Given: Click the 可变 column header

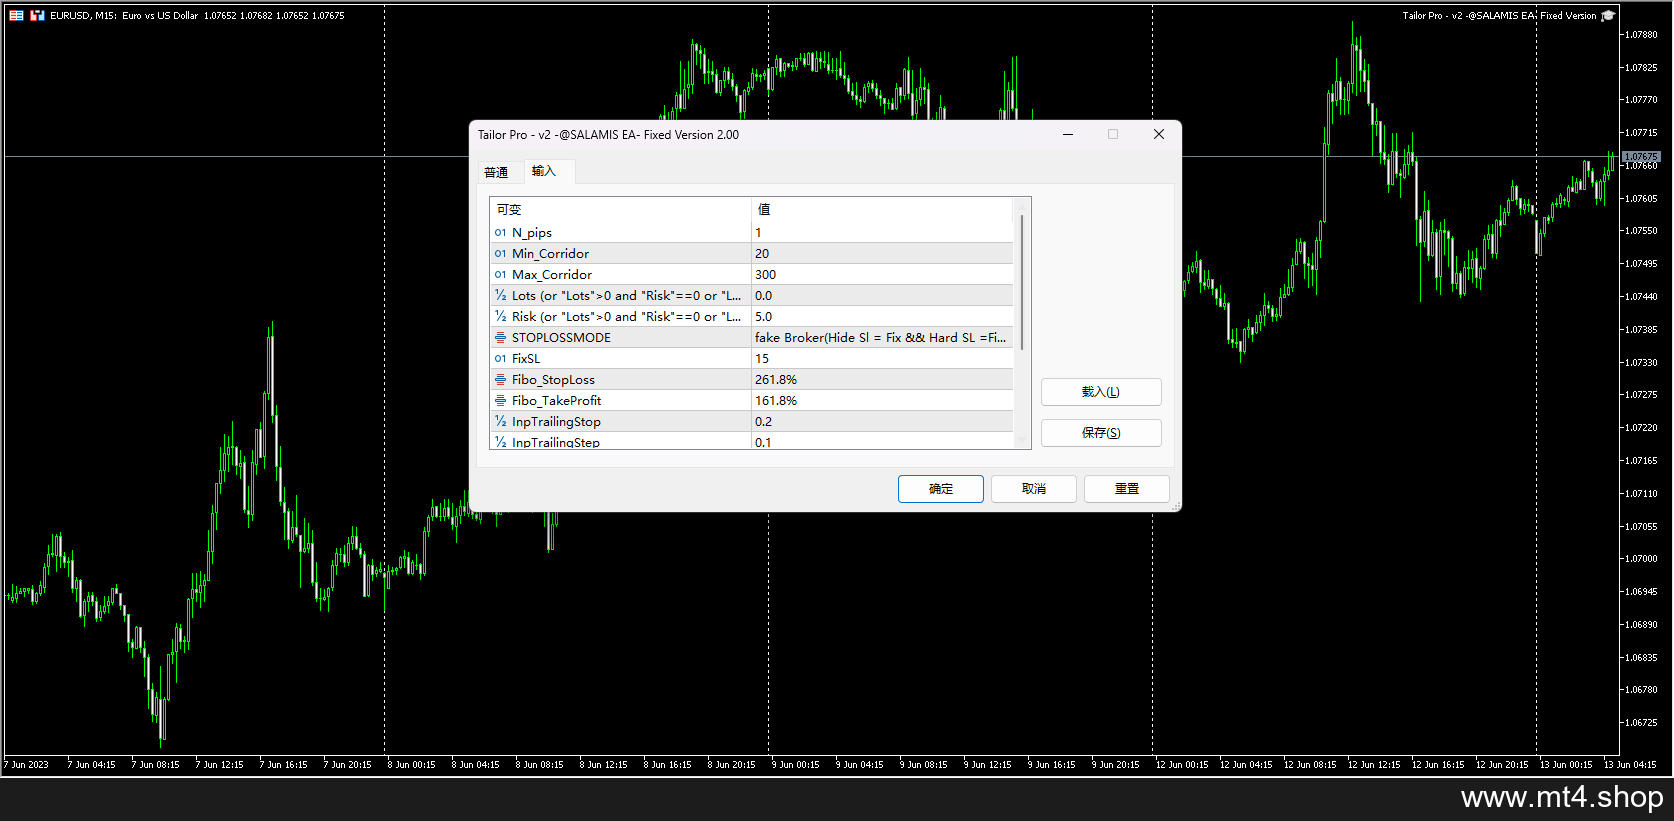Looking at the screenshot, I should point(620,210).
